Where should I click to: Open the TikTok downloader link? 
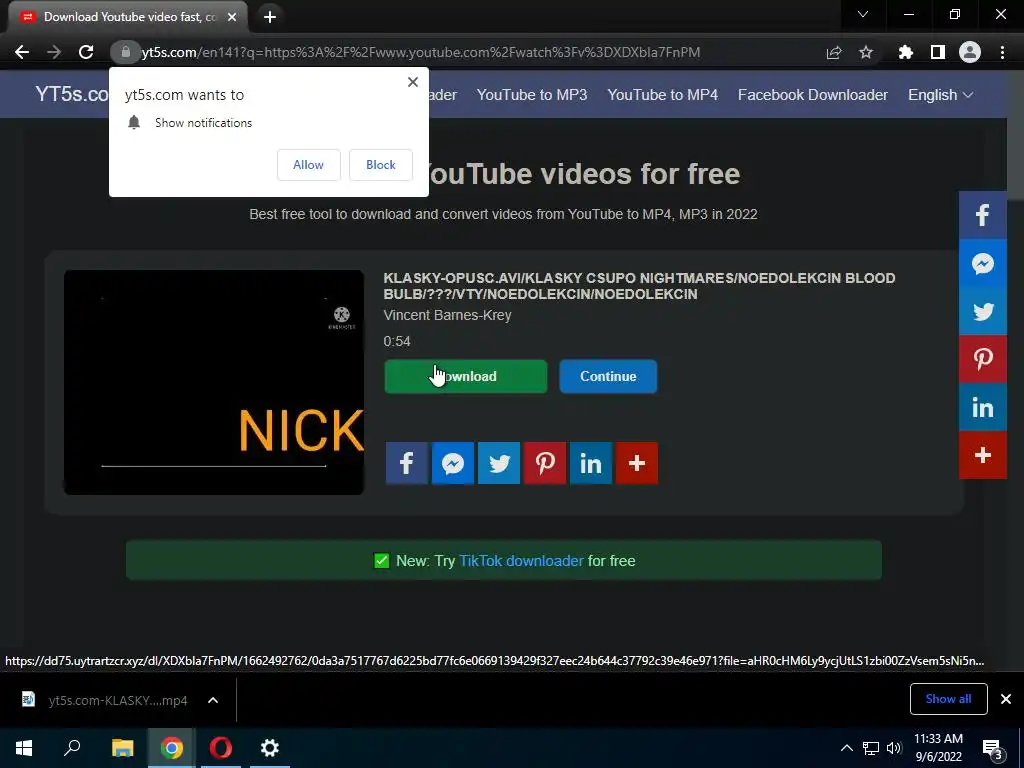coord(521,561)
